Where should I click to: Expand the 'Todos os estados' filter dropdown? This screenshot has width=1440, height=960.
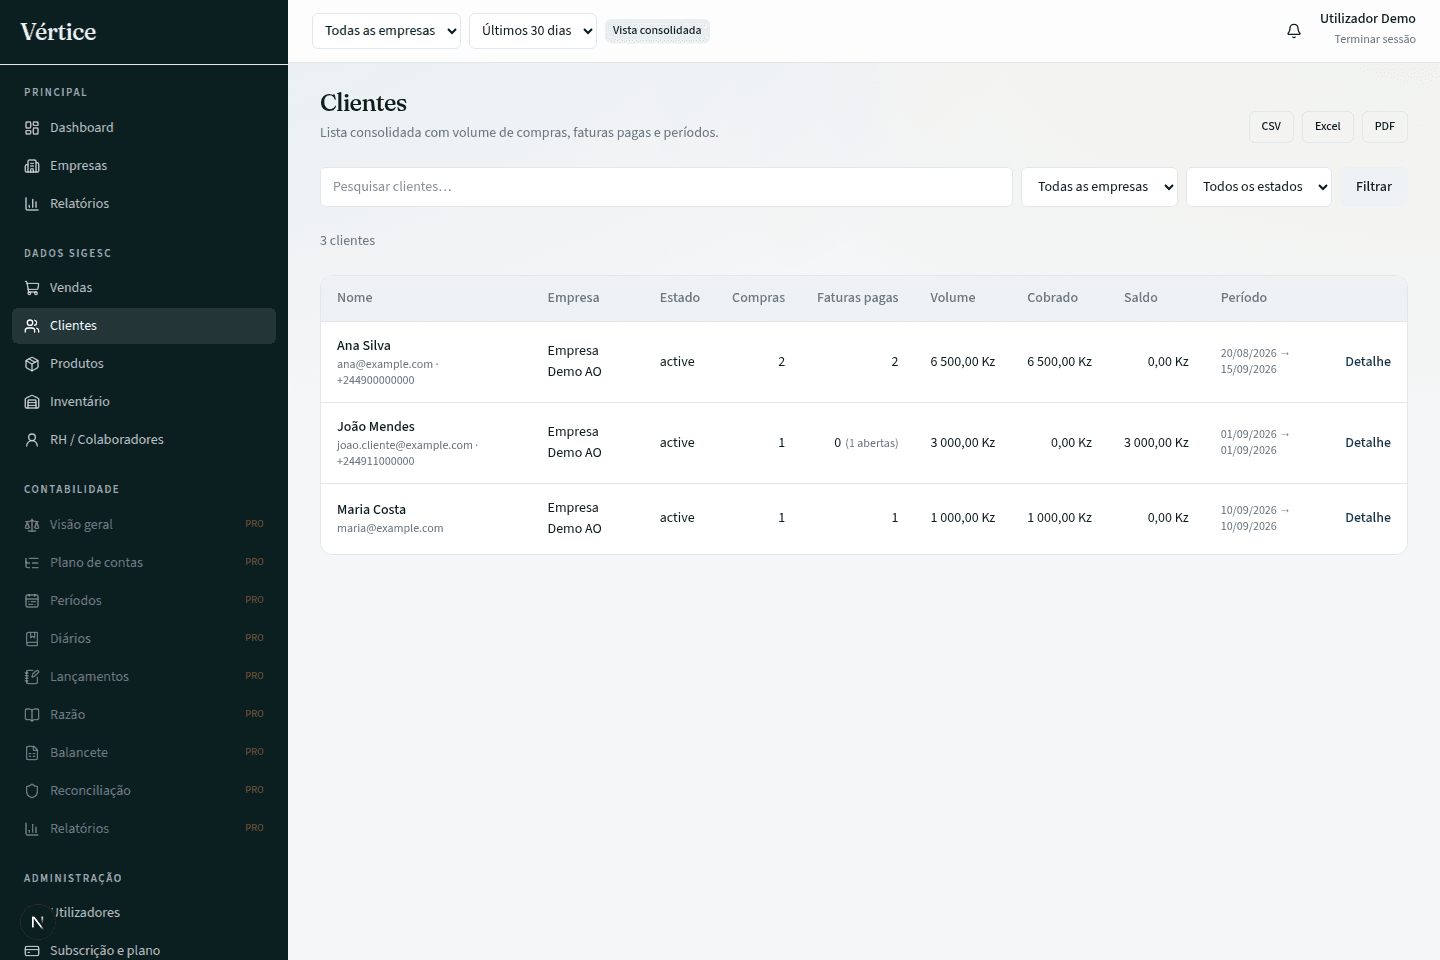(1259, 187)
